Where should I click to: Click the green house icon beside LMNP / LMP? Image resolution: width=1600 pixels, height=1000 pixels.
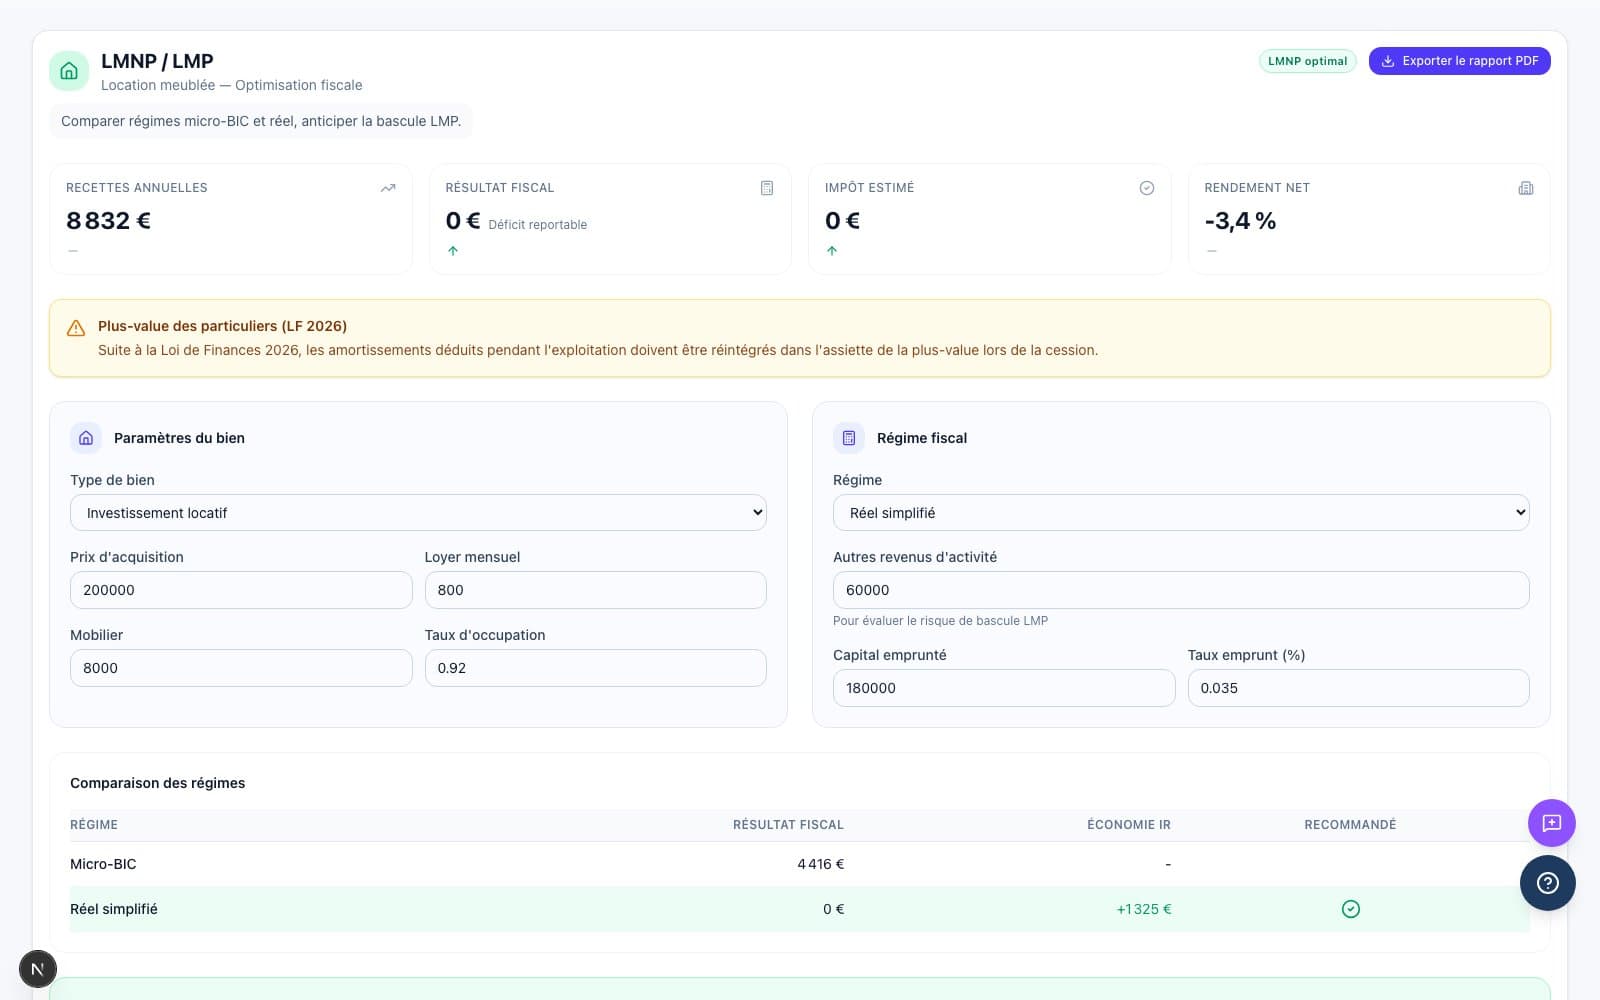coord(69,71)
